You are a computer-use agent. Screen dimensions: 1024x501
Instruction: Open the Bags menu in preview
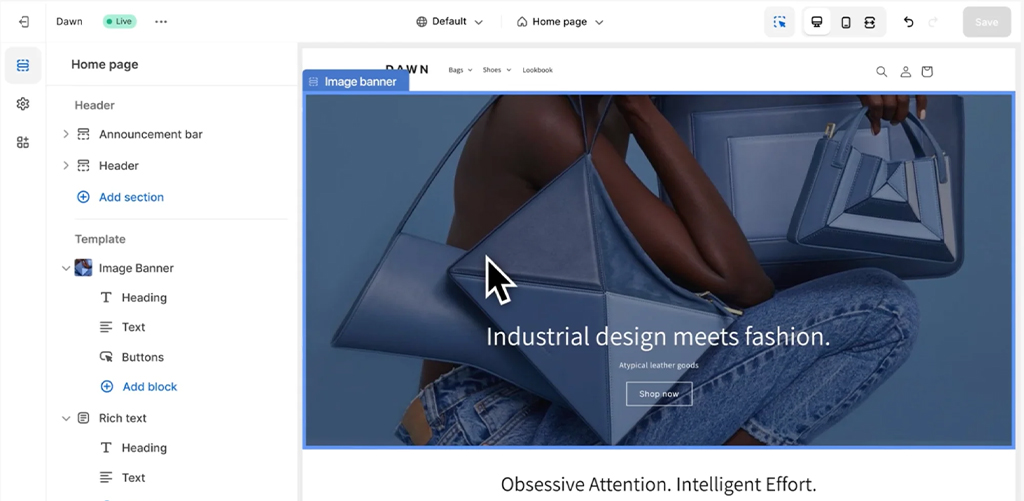click(460, 70)
